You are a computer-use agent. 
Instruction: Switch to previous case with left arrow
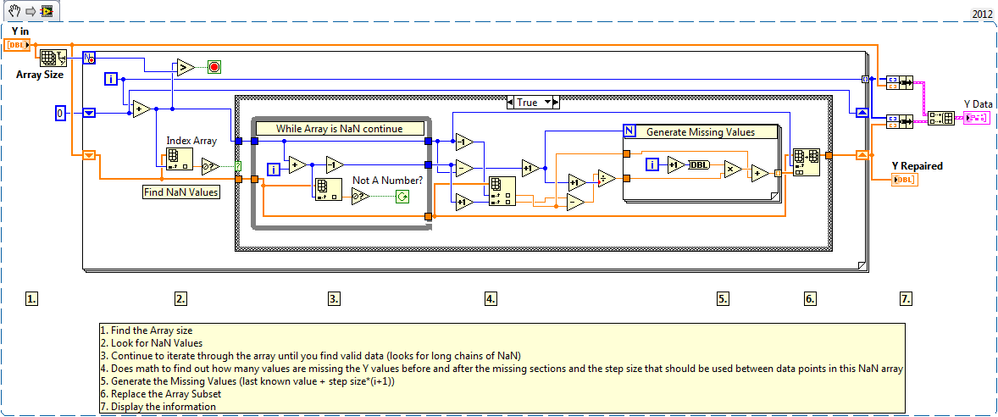pyautogui.click(x=511, y=102)
